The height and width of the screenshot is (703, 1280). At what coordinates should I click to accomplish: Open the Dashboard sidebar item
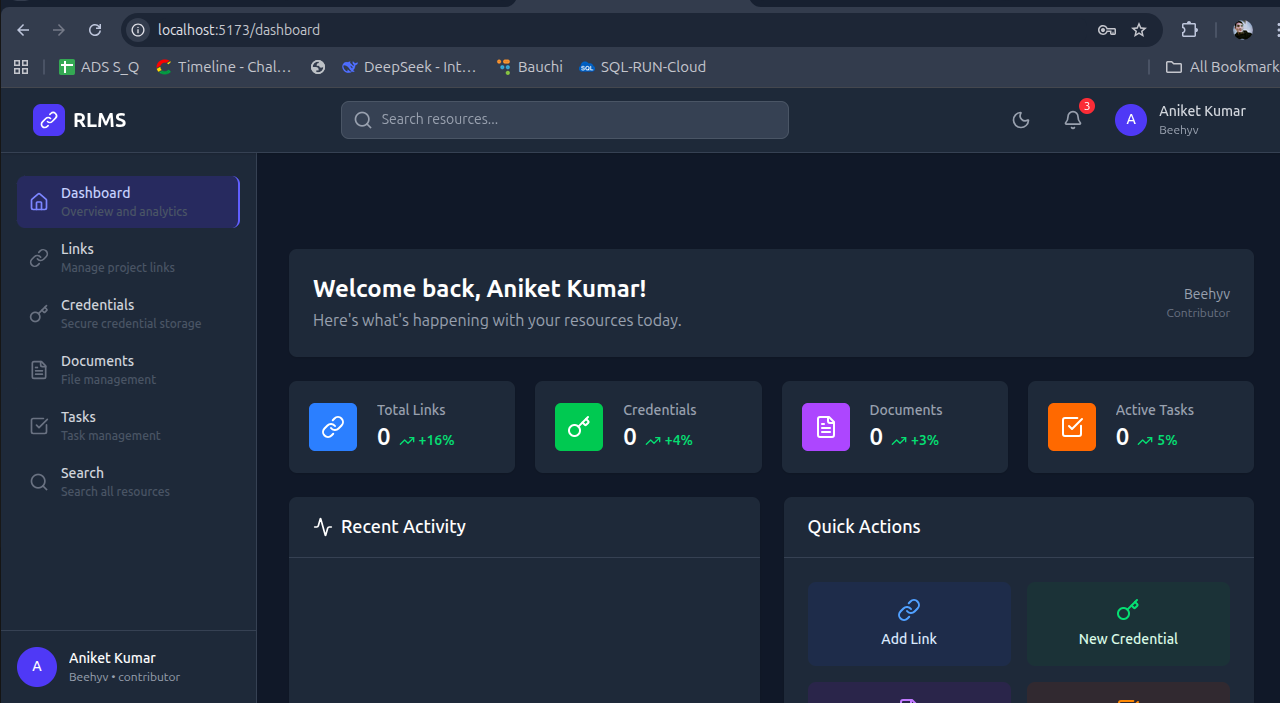pyautogui.click(x=128, y=201)
